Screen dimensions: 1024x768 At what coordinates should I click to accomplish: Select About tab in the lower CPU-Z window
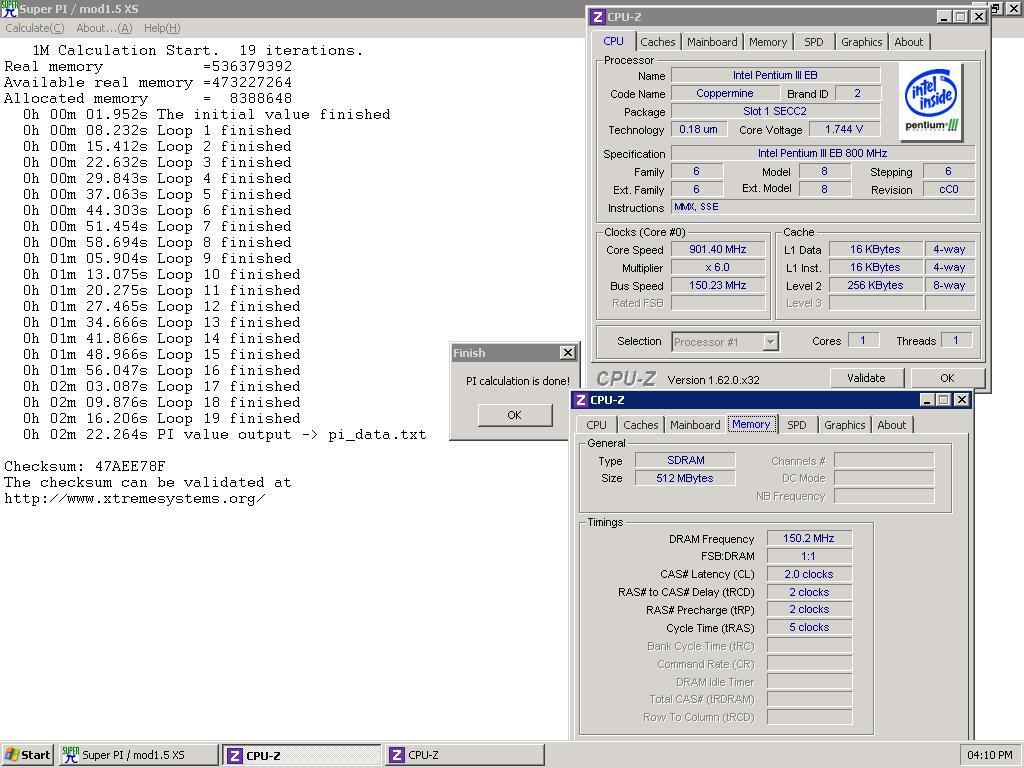pos(891,424)
